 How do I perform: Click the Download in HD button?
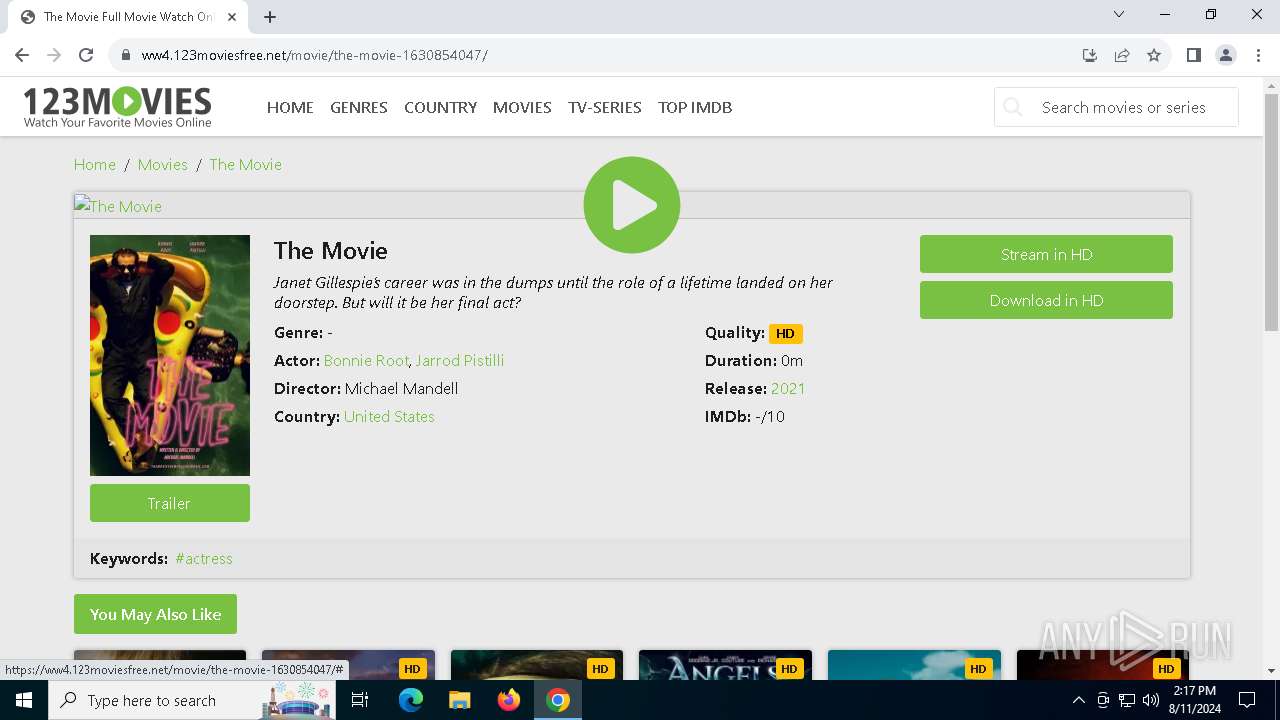pyautogui.click(x=1046, y=300)
